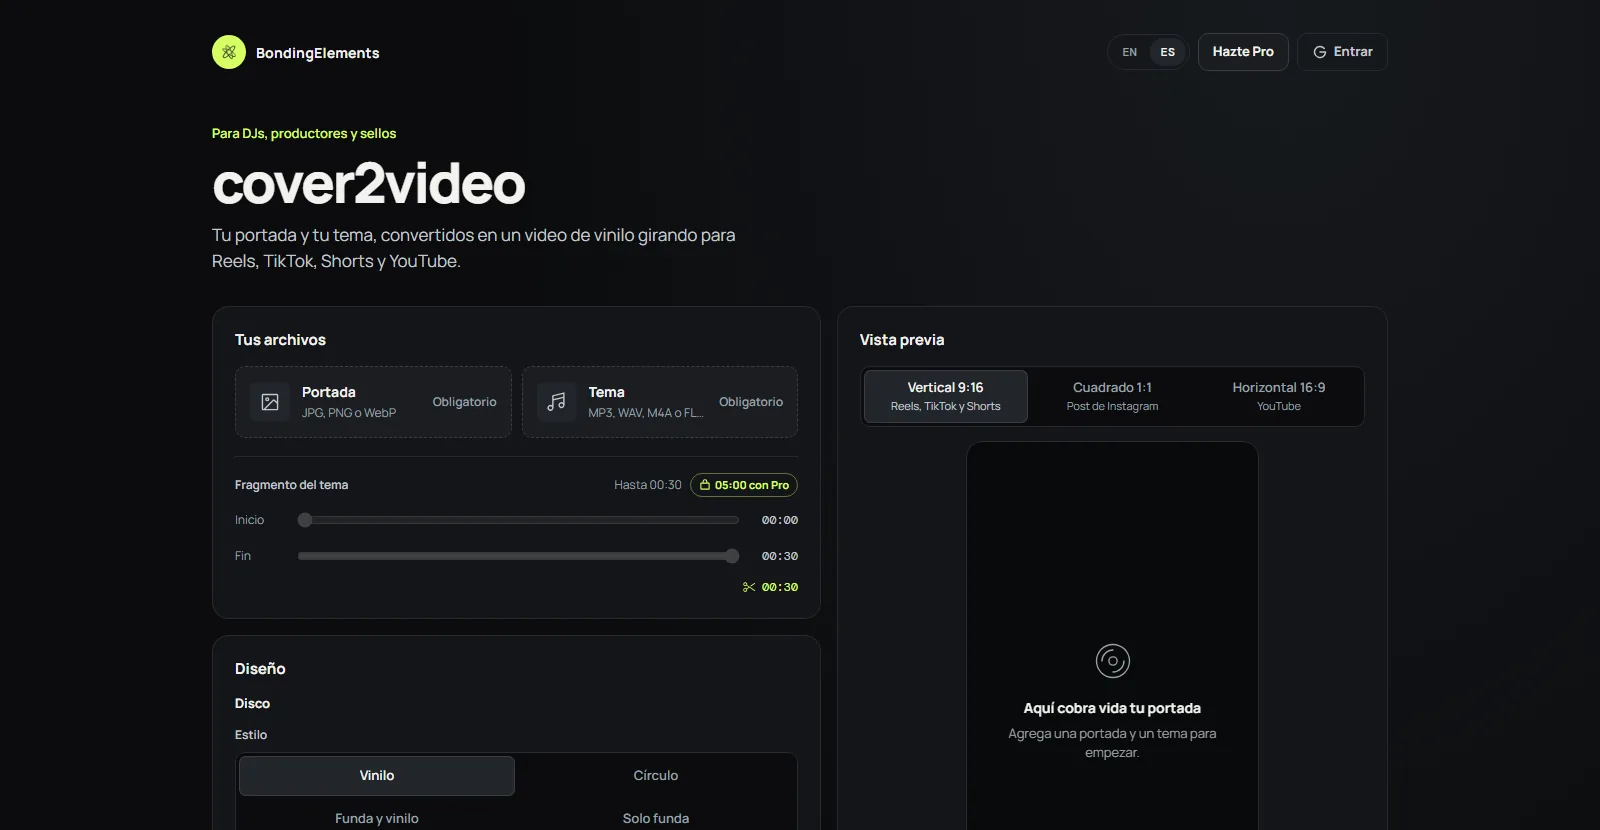The width and height of the screenshot is (1600, 830).
Task: Click the scissors icon beside 00:30 duration
Action: tap(749, 587)
